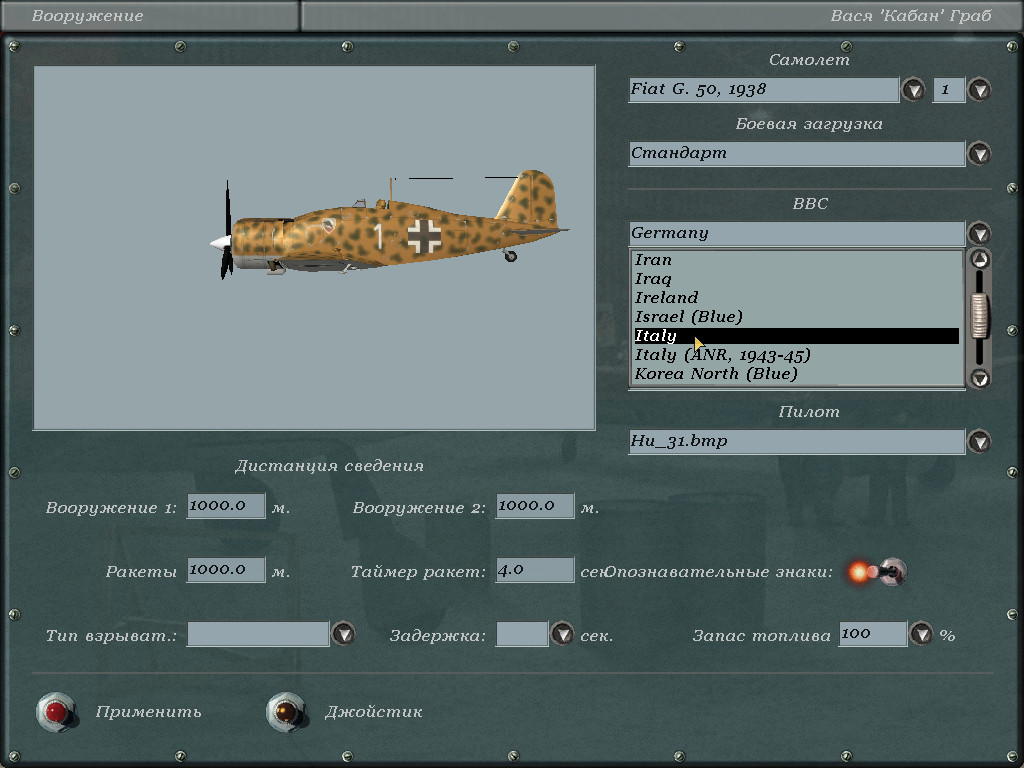Open the Пилот Hu_31.bmp dropdown arrow

[979, 441]
